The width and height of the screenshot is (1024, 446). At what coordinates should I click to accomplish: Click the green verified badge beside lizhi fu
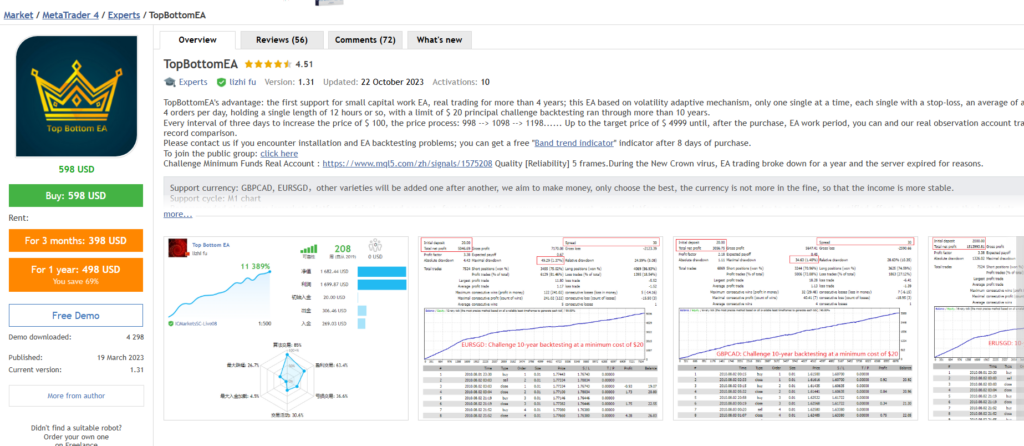tap(222, 82)
